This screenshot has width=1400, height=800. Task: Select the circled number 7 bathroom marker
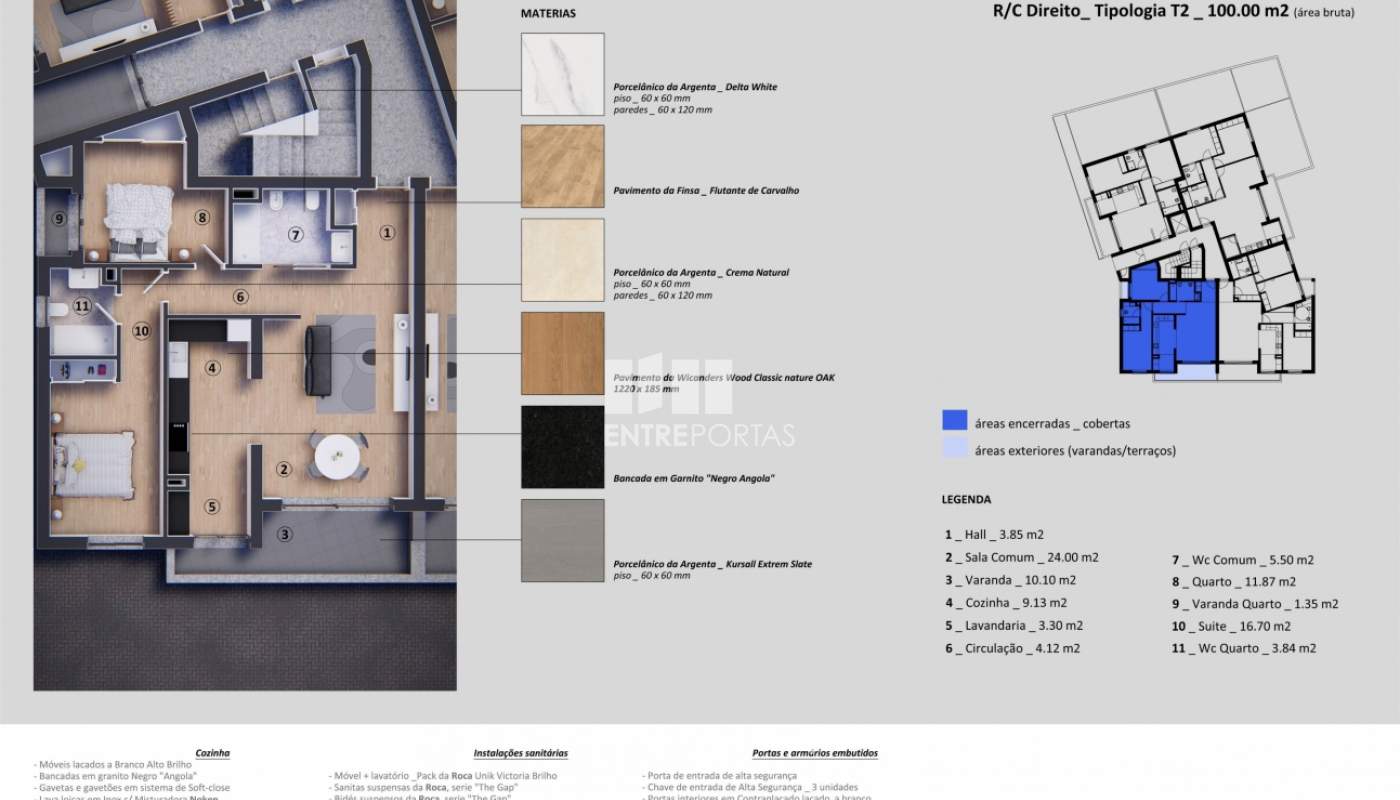(295, 235)
